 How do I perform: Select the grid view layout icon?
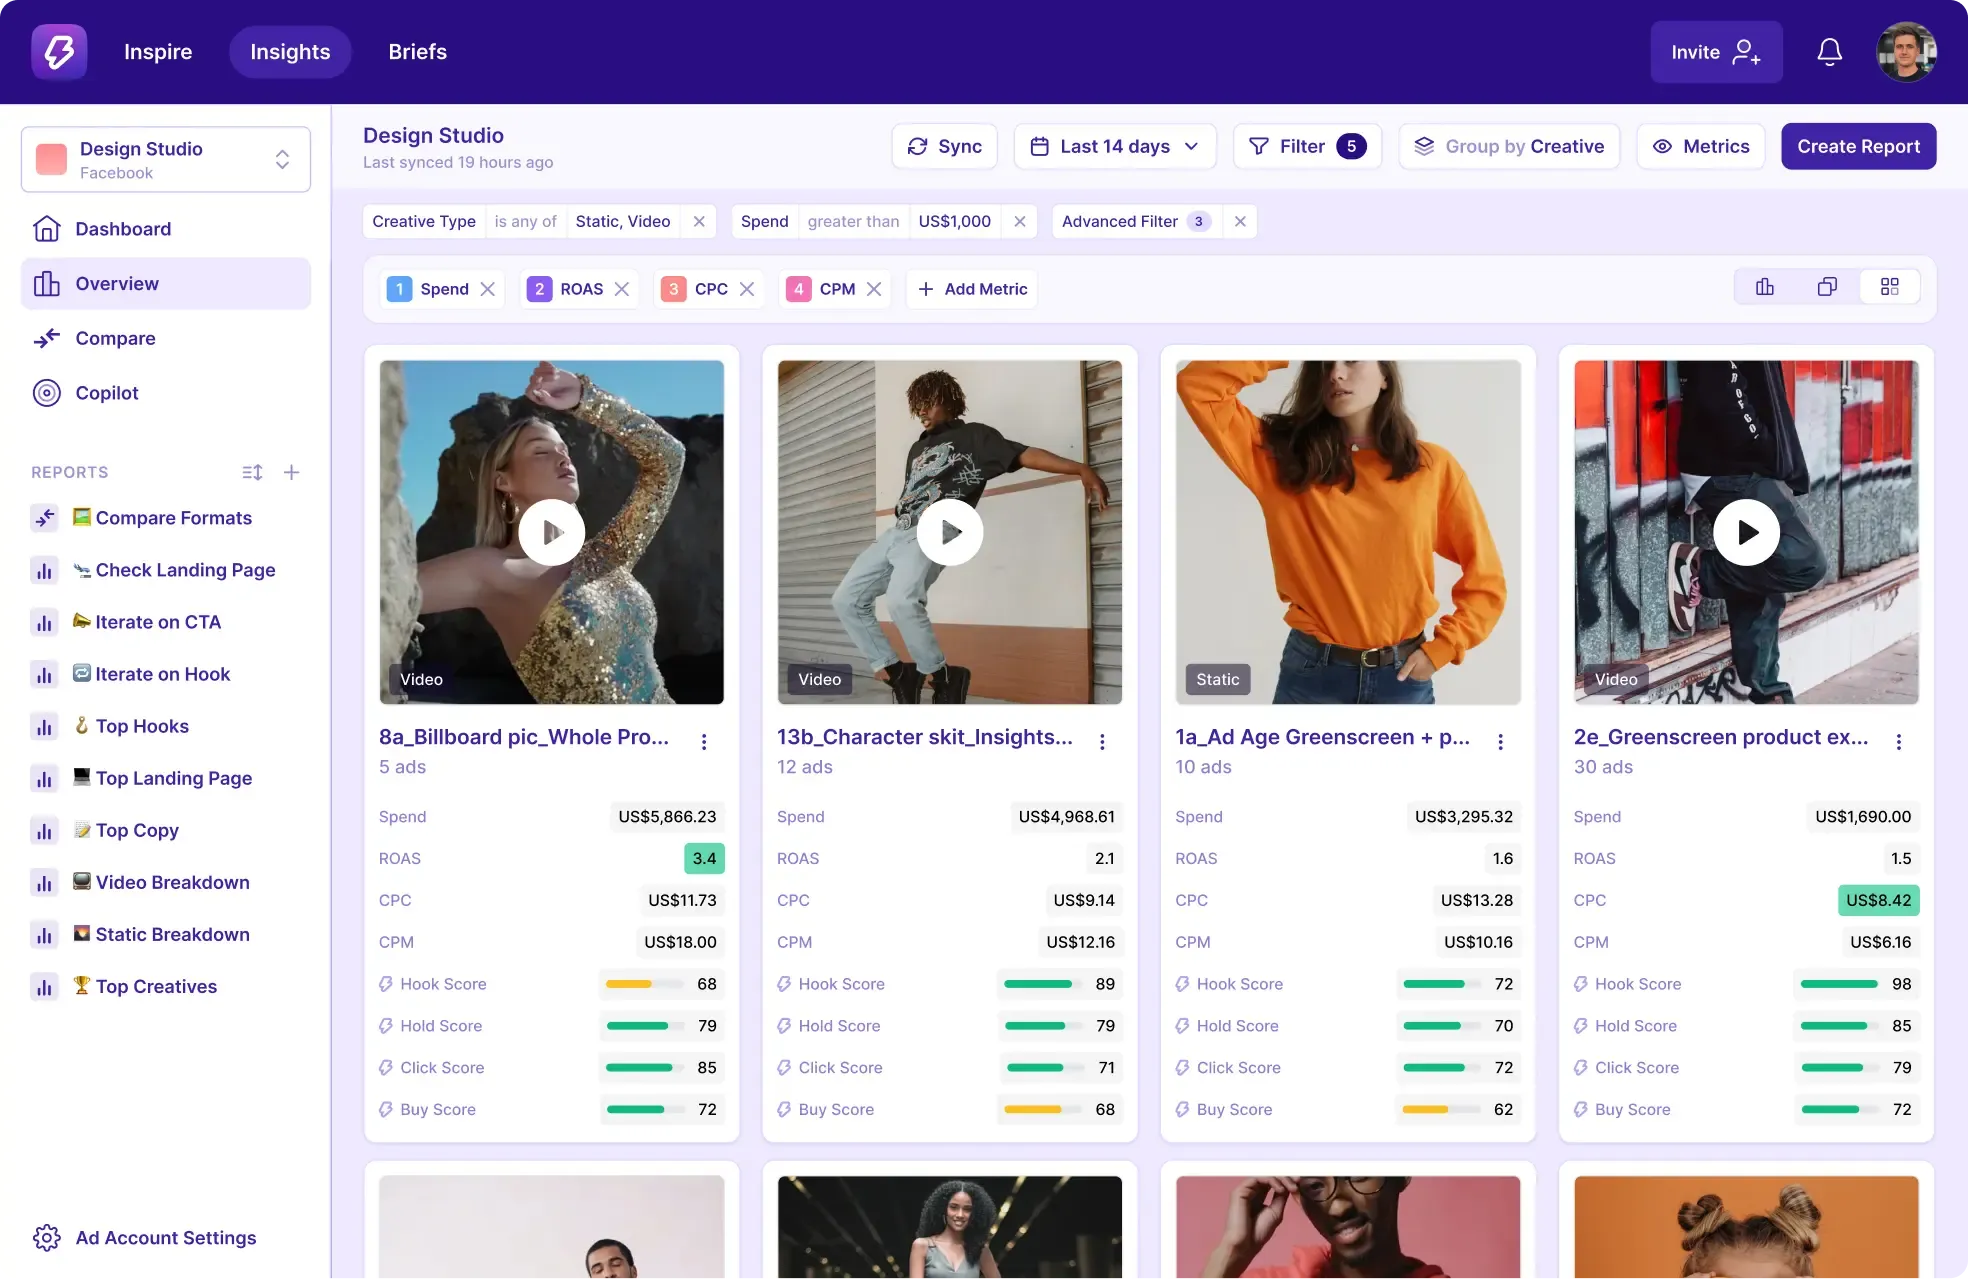(x=1889, y=288)
